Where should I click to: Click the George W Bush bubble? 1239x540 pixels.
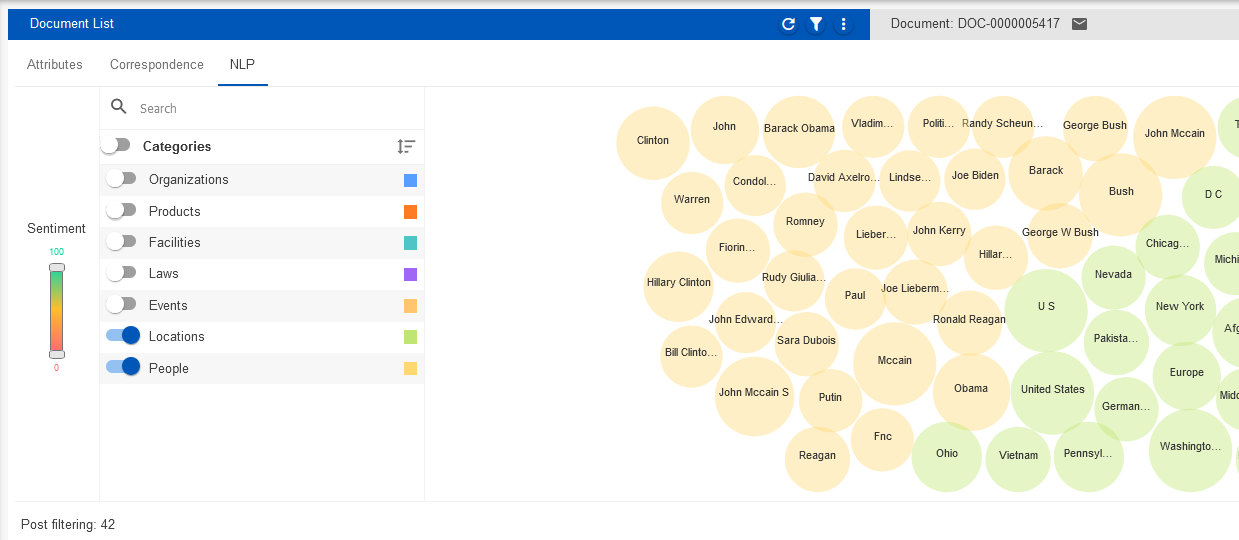pos(1060,235)
